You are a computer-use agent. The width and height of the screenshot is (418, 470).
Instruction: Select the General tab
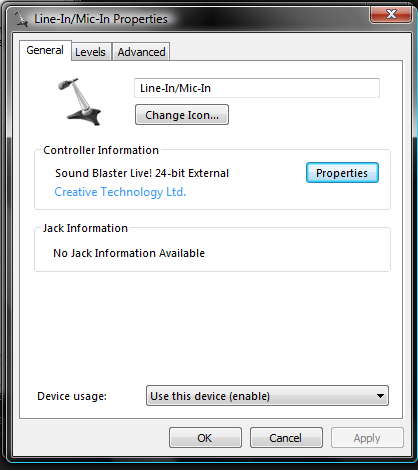[45, 50]
